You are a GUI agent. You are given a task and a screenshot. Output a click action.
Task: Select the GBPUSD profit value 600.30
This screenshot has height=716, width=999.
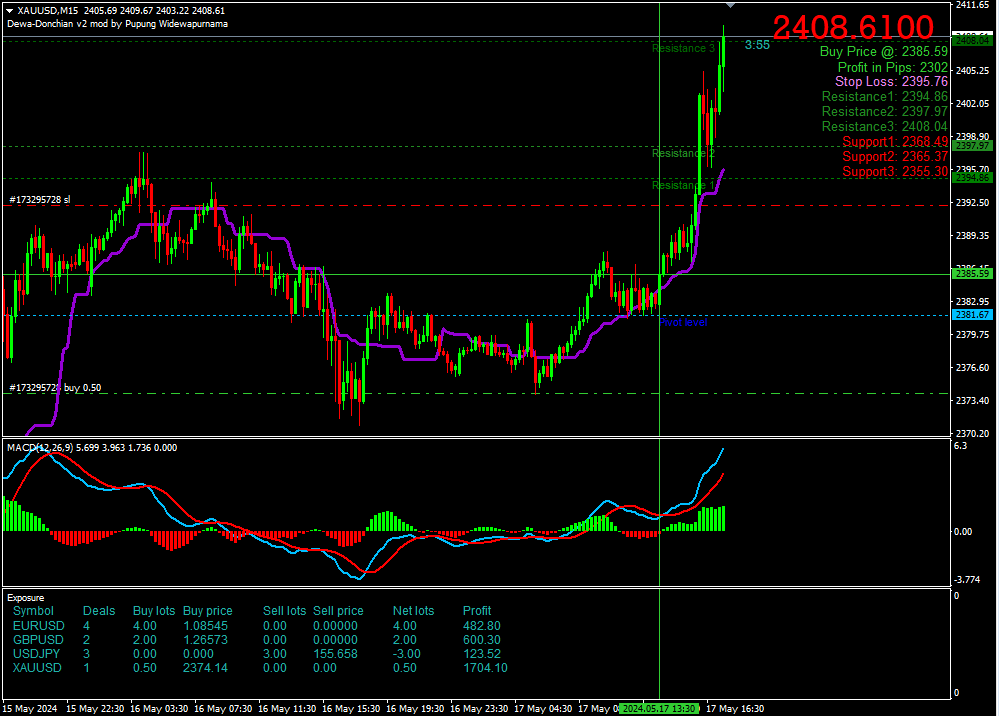click(x=482, y=640)
